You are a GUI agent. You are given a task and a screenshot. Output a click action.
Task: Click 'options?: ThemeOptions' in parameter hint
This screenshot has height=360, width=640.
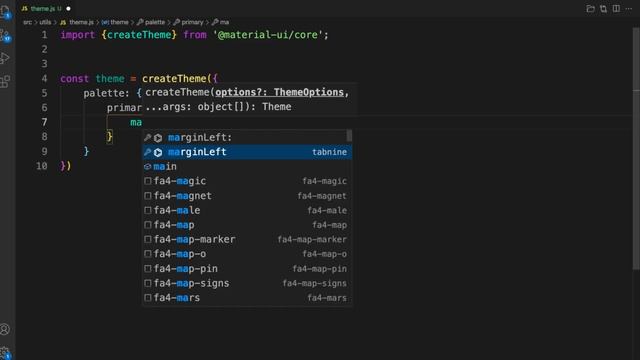pos(280,93)
